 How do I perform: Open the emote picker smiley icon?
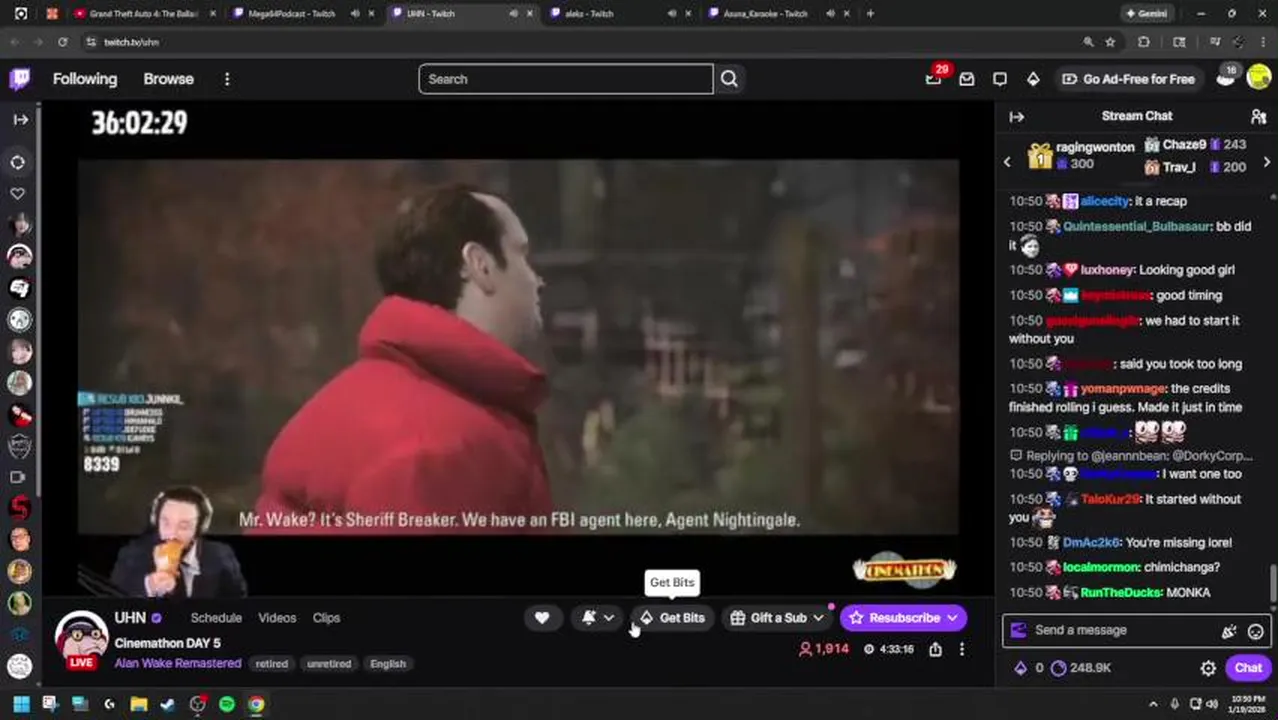[x=1255, y=631]
